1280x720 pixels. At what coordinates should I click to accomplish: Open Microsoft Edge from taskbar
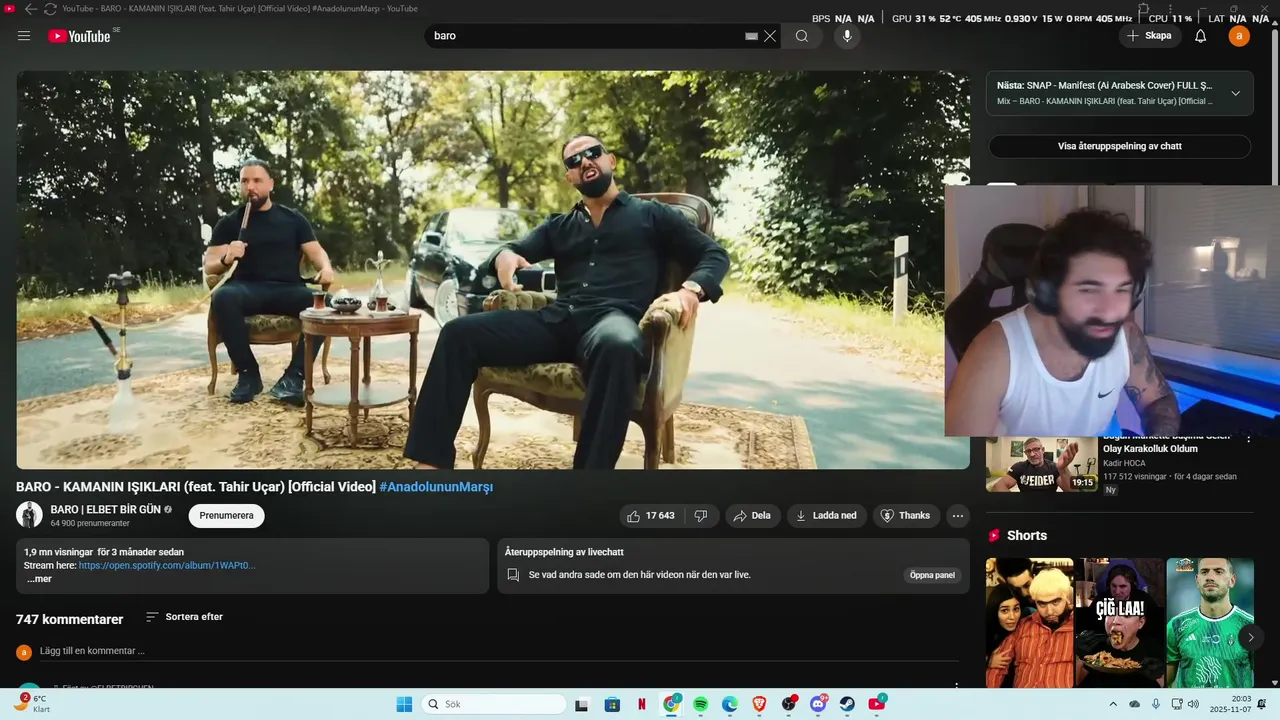click(730, 704)
